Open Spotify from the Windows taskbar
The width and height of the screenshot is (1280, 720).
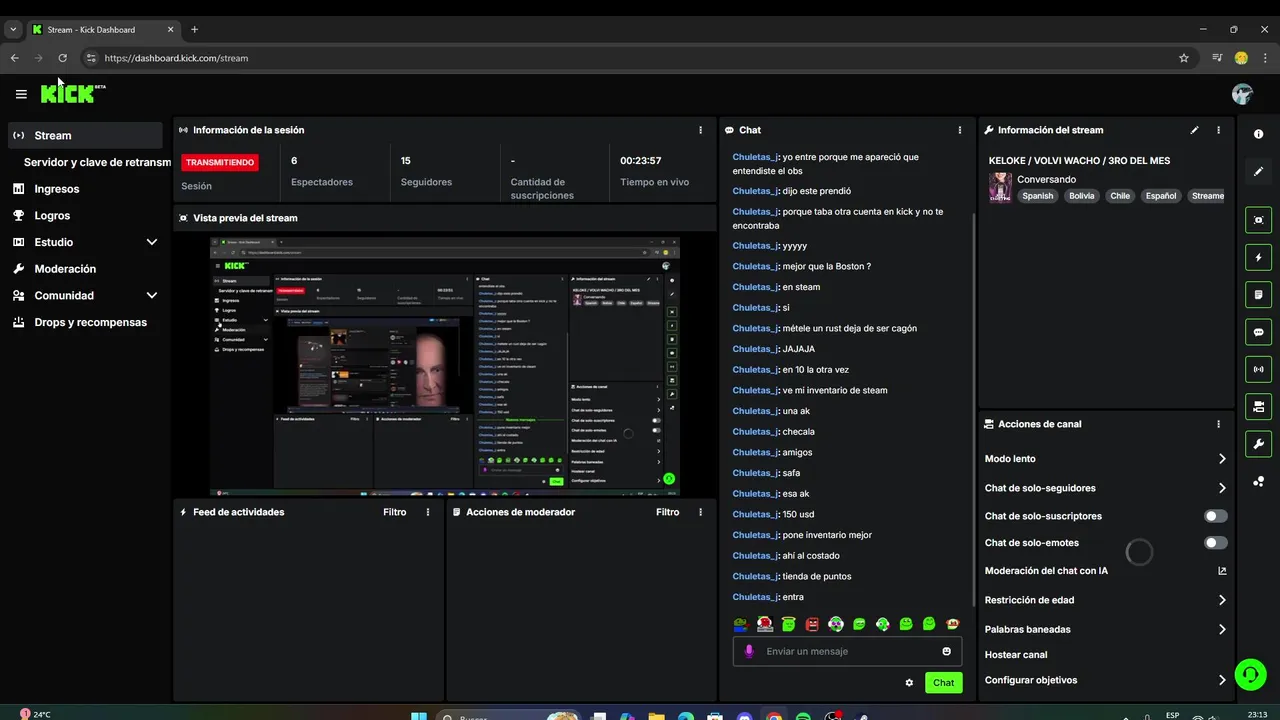pos(803,716)
